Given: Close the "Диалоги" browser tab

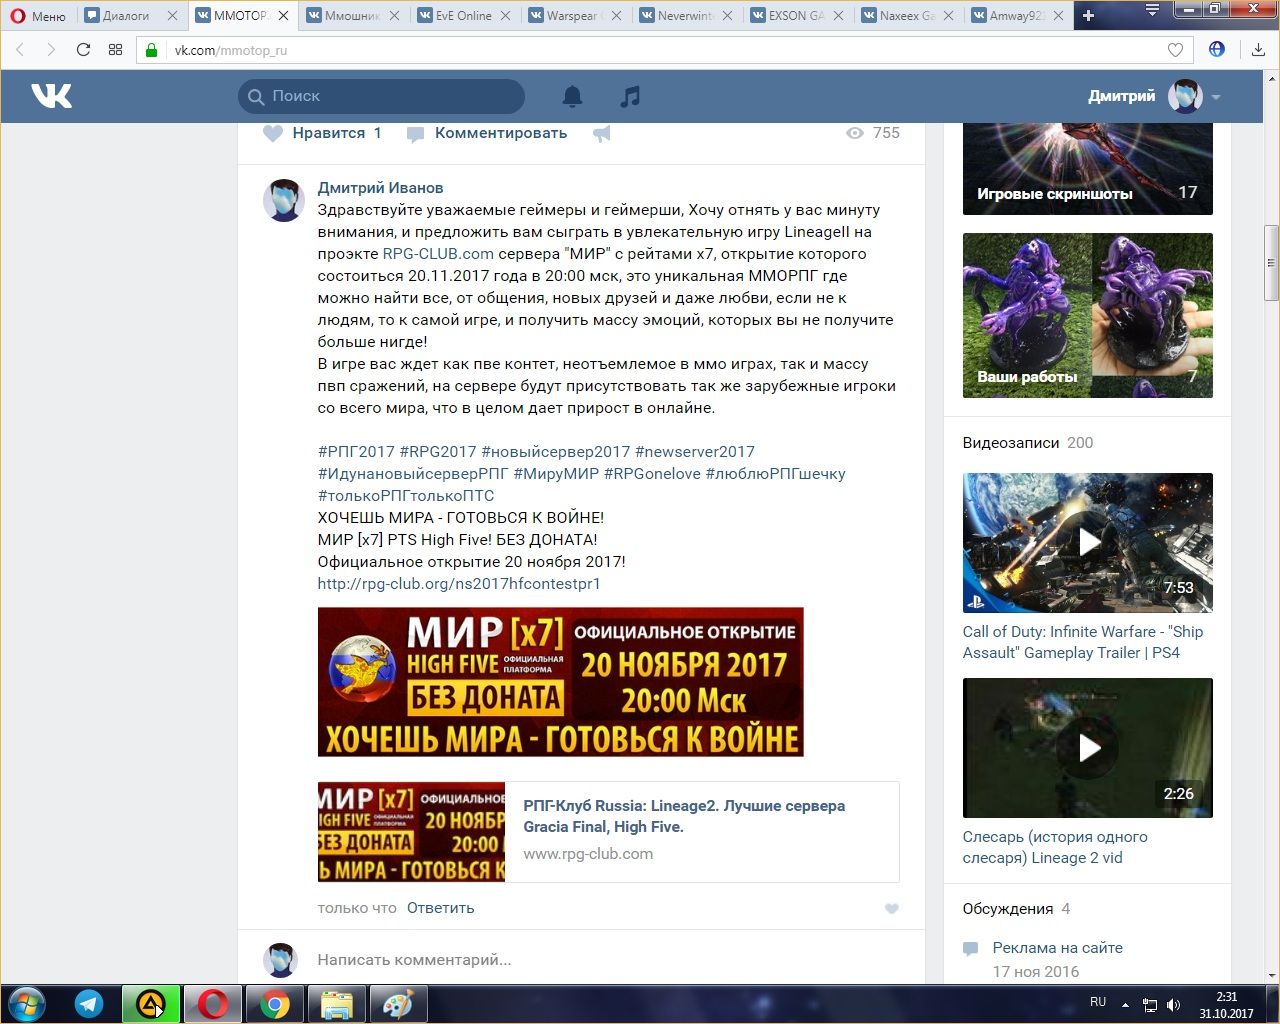Looking at the screenshot, I should click(x=172, y=16).
